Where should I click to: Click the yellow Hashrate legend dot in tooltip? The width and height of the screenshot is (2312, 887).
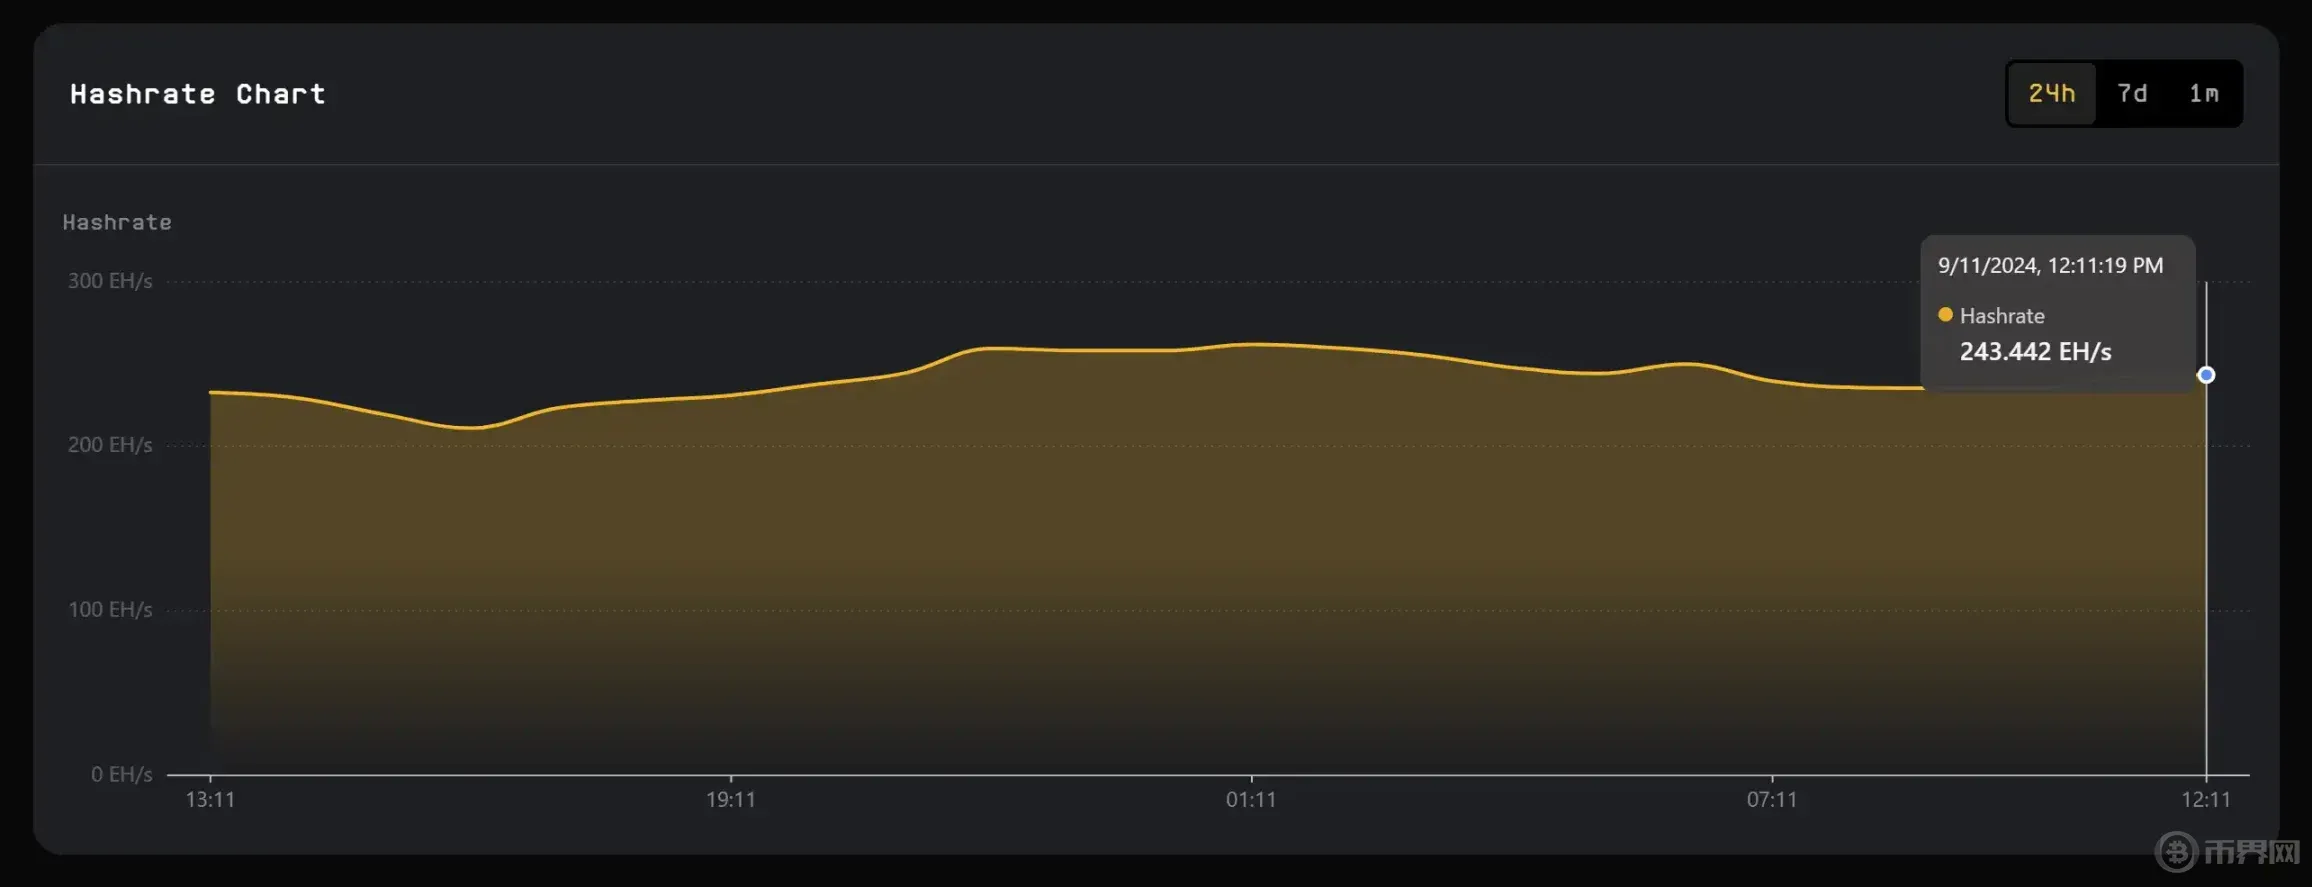click(x=1945, y=315)
